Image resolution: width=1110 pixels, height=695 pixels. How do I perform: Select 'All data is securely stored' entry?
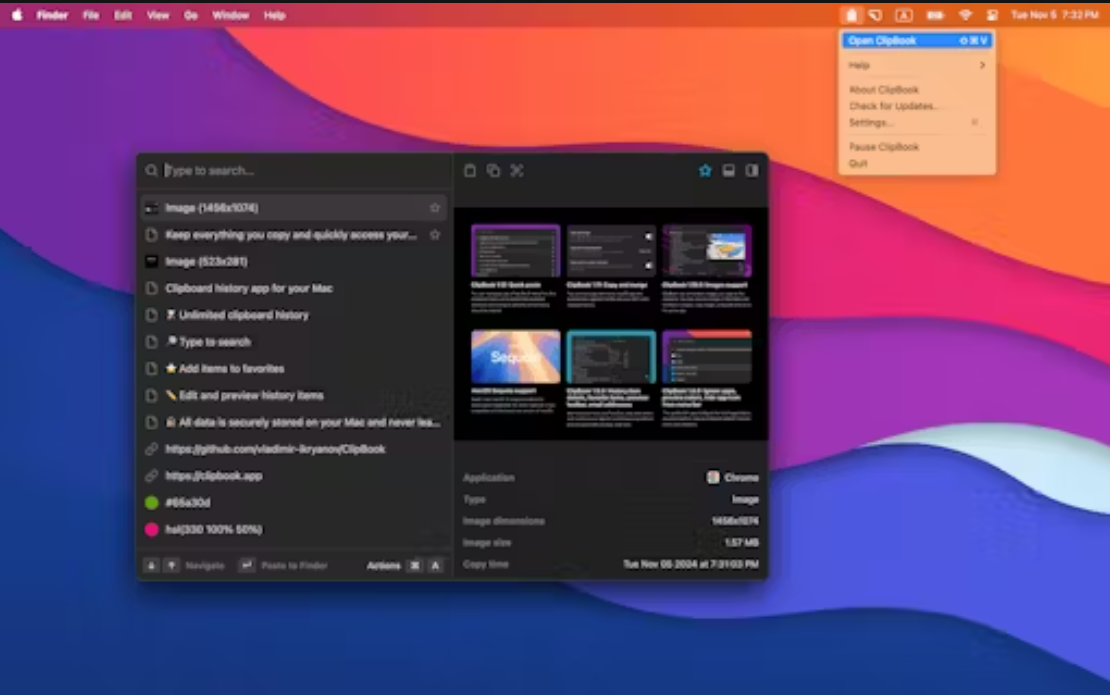293,423
